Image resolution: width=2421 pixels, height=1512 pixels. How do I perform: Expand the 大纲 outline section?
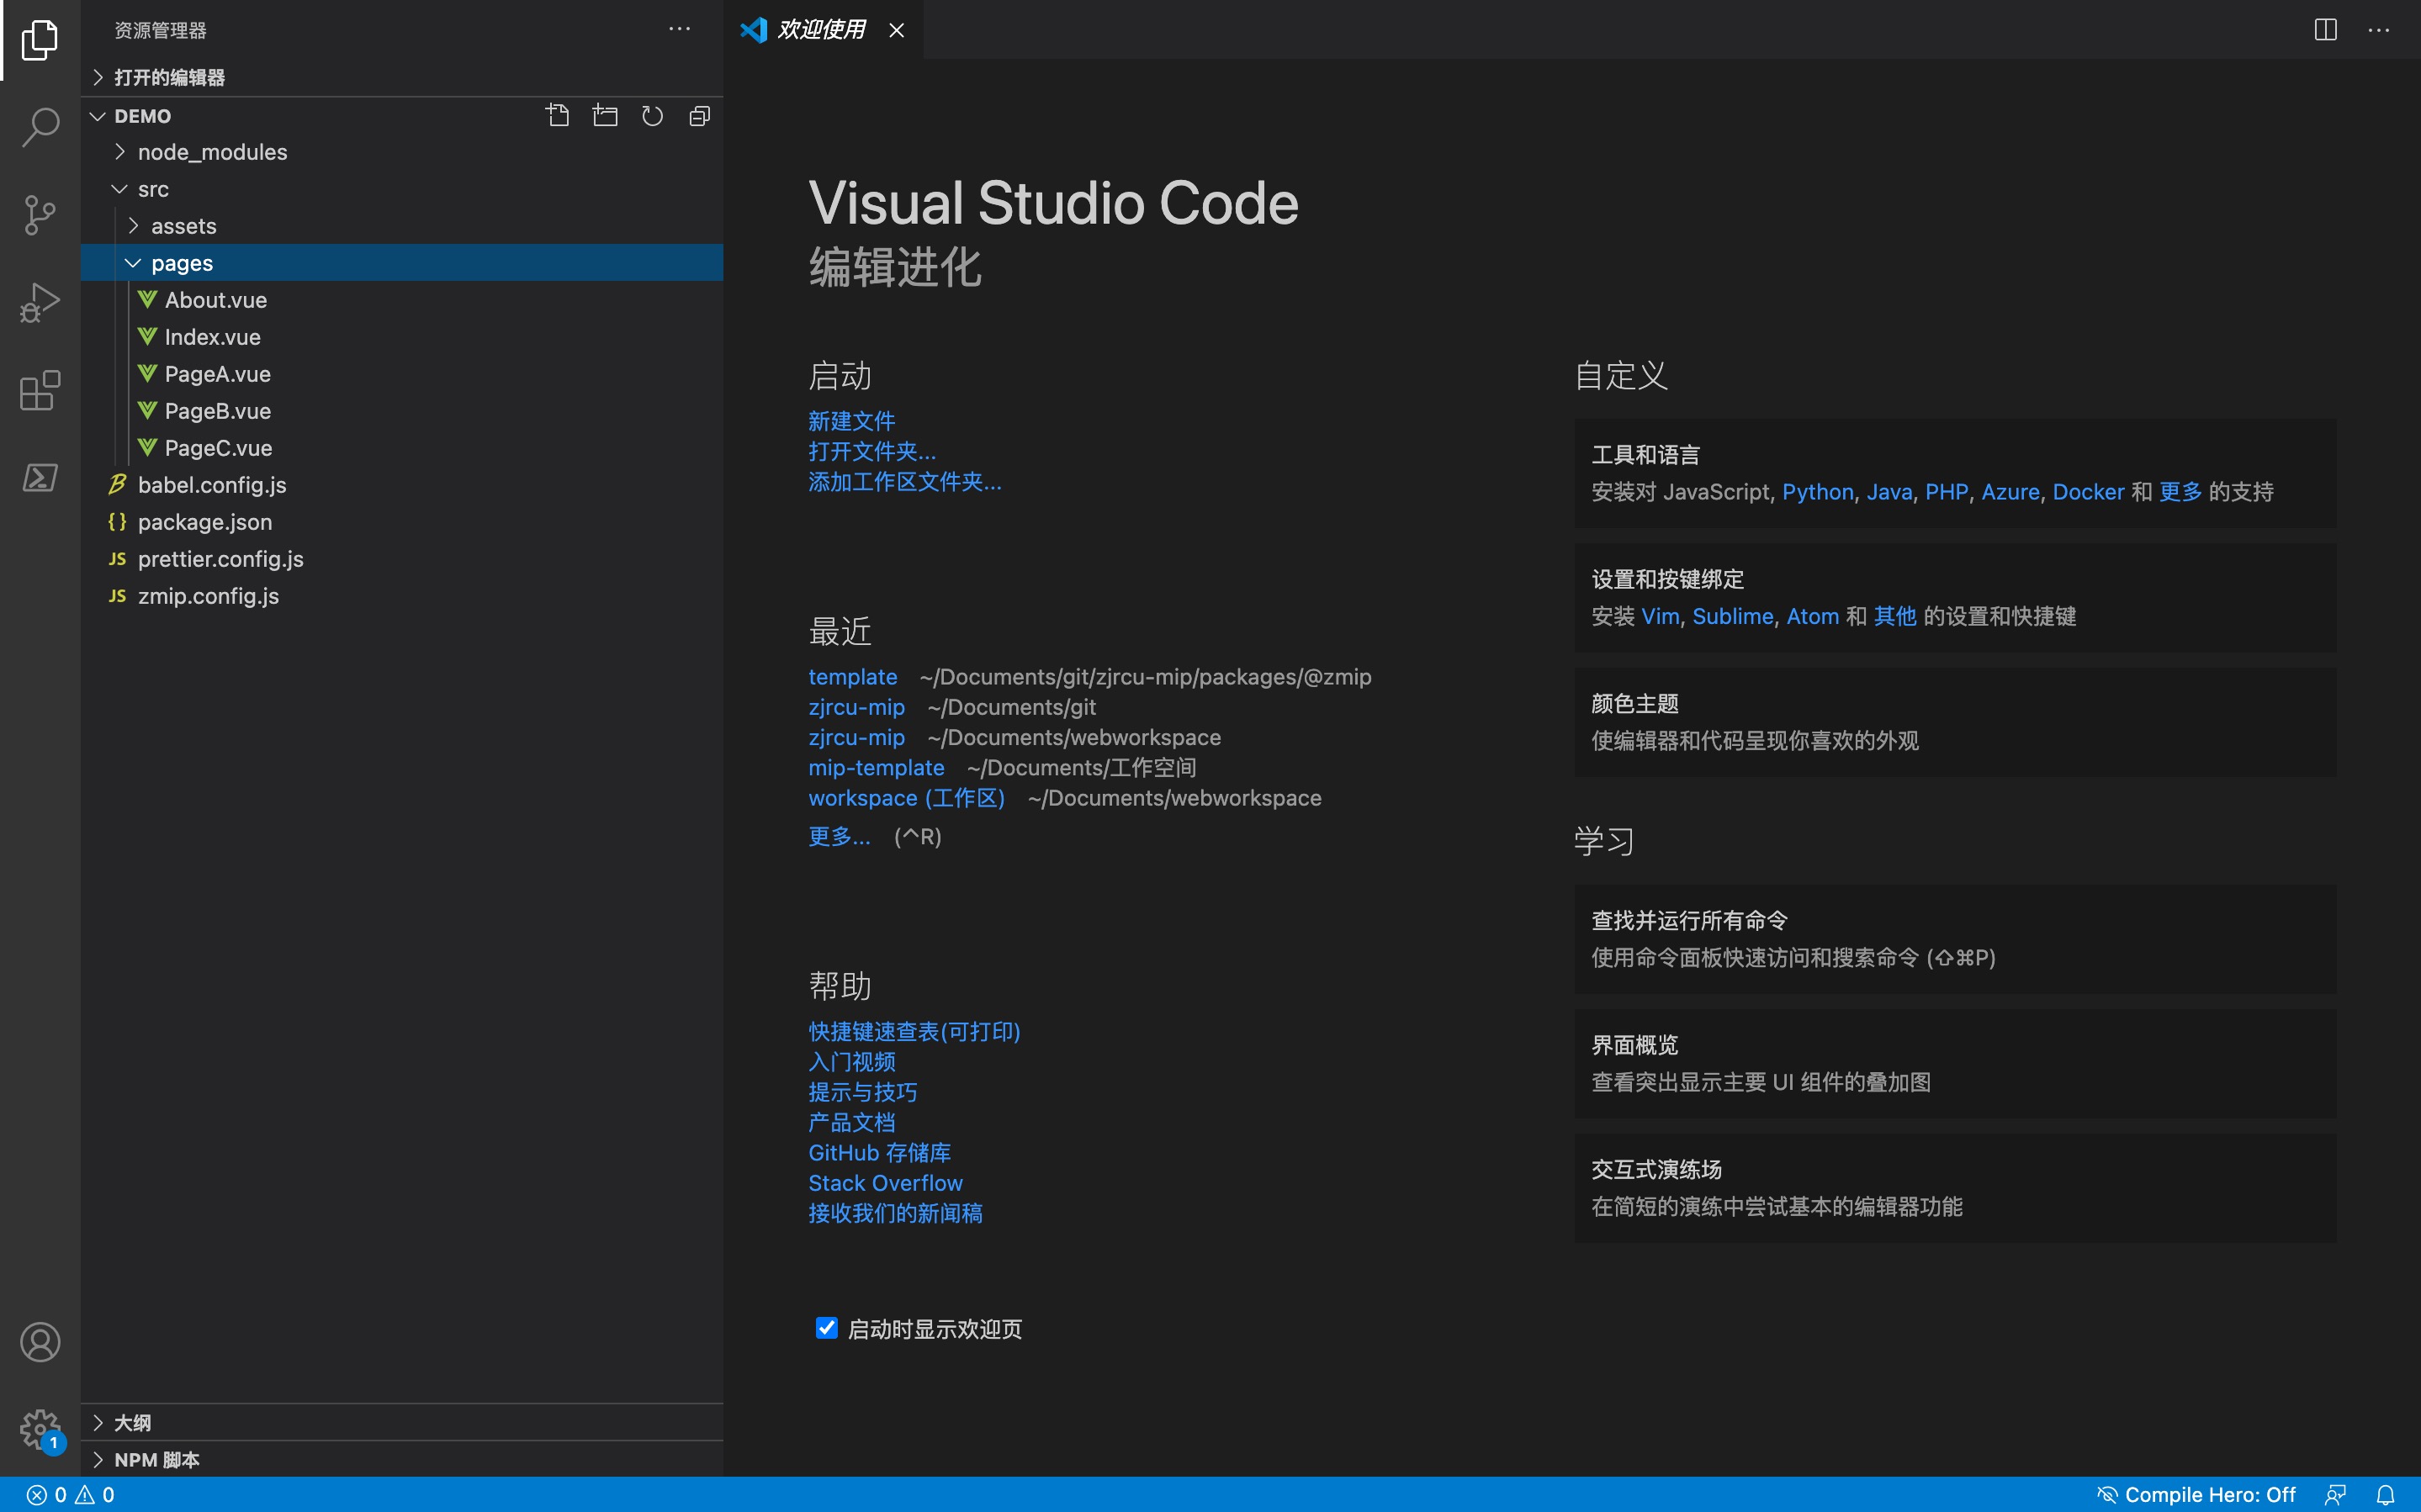pos(402,1422)
